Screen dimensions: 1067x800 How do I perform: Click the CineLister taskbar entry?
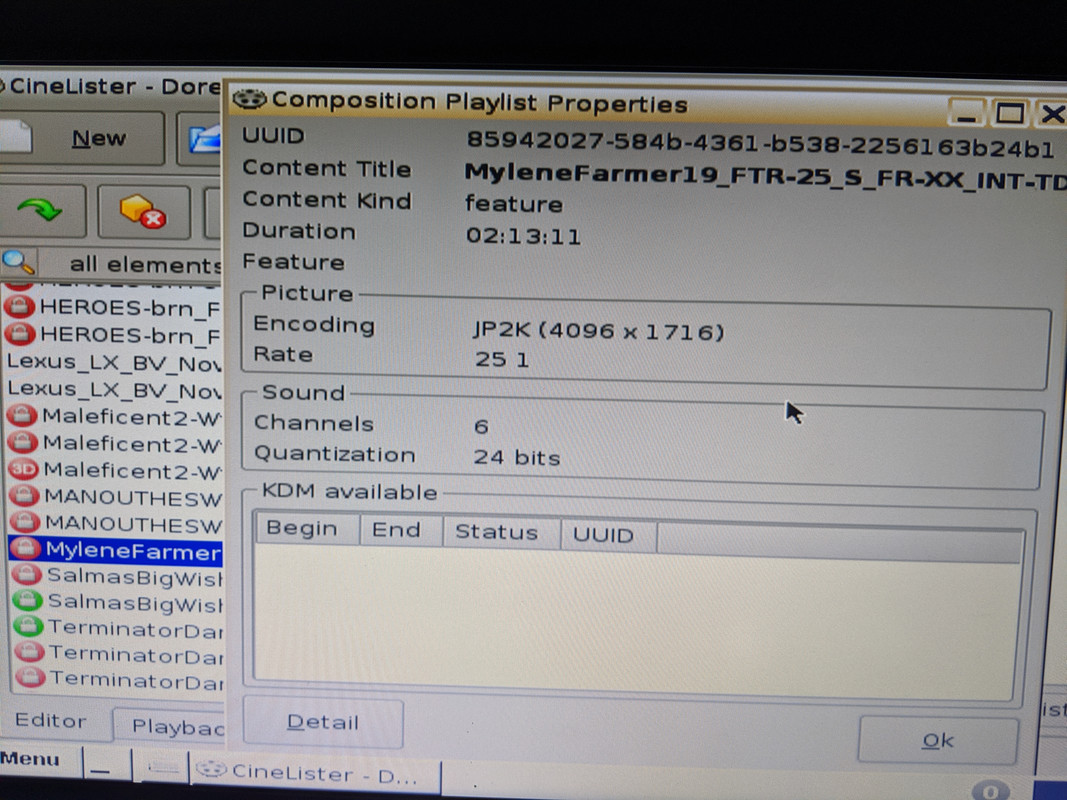point(315,773)
